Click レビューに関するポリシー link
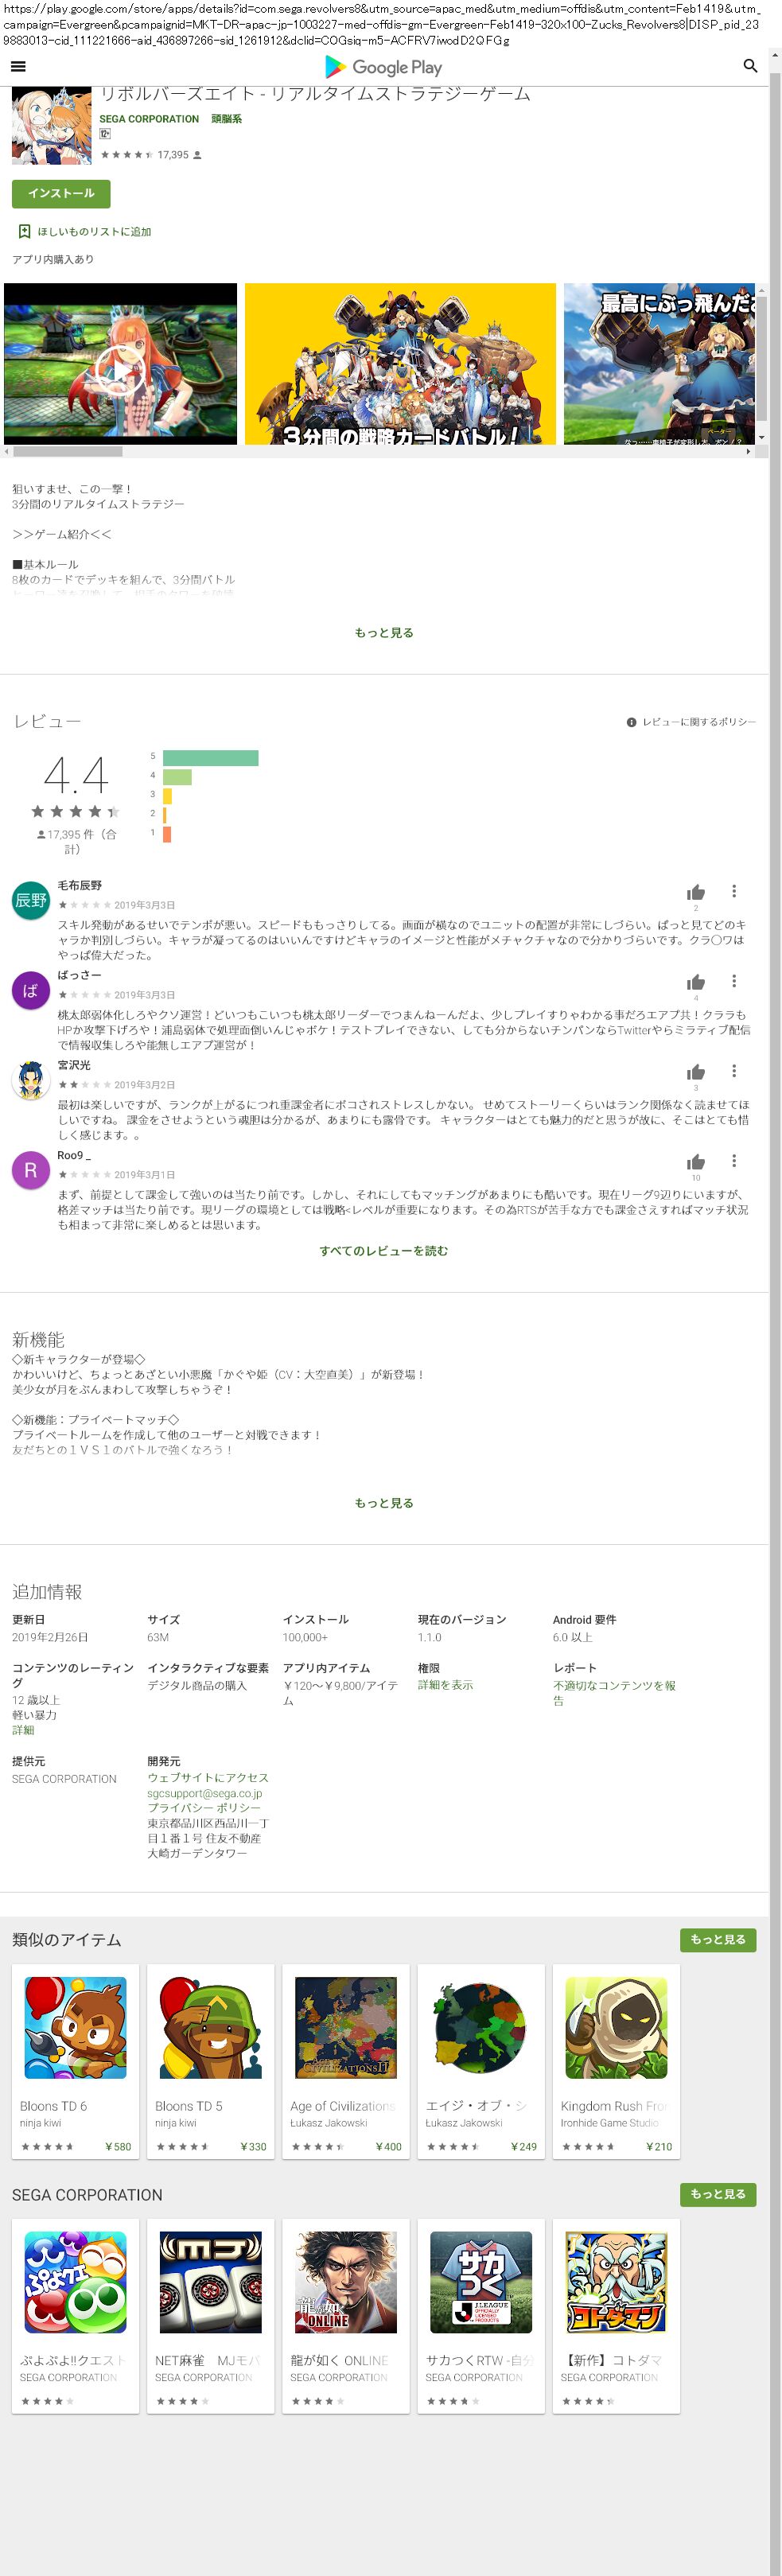 698,722
